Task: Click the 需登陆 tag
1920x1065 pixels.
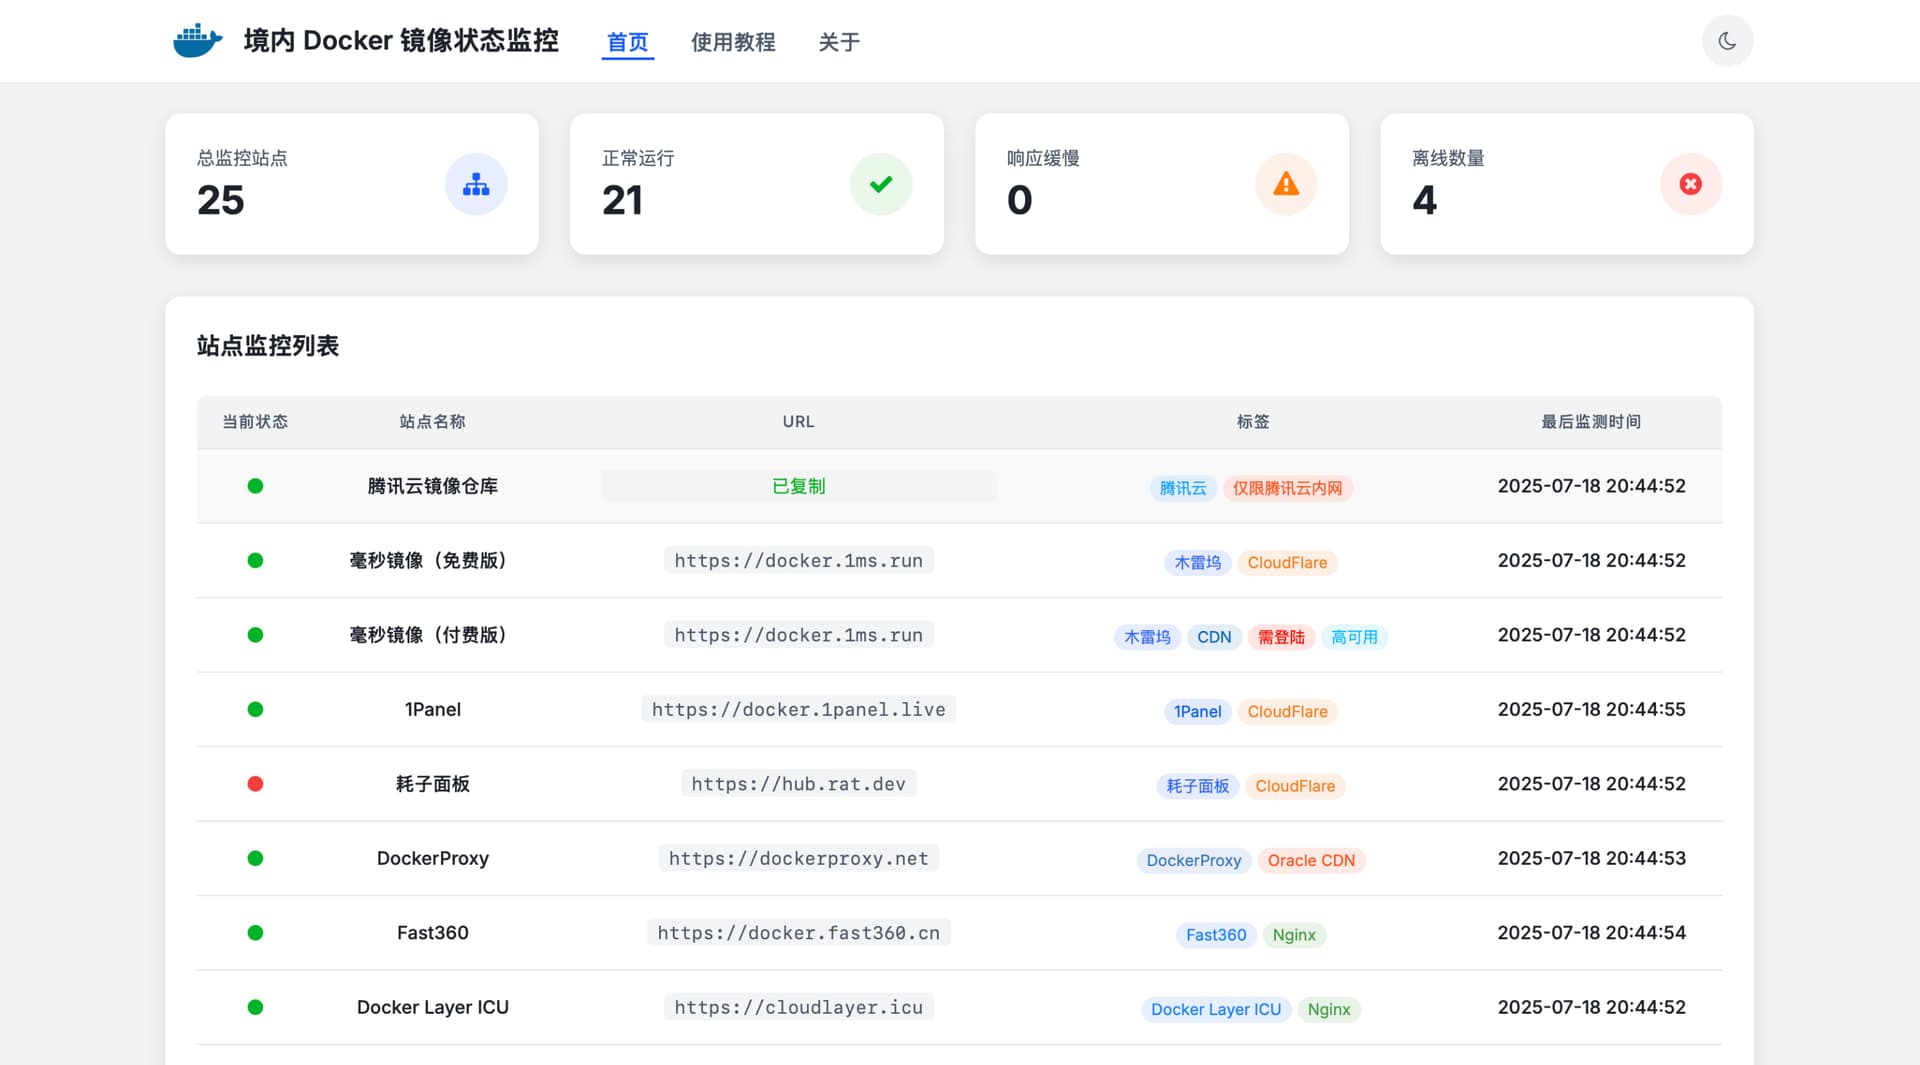Action: [x=1281, y=637]
